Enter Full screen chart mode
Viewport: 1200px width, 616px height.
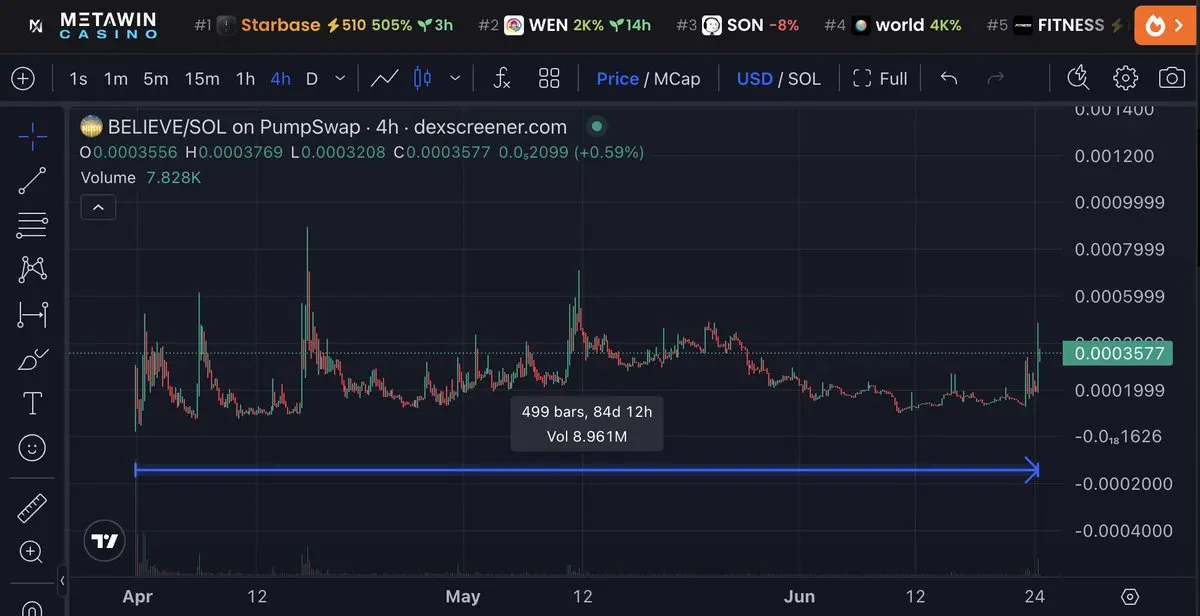click(880, 78)
